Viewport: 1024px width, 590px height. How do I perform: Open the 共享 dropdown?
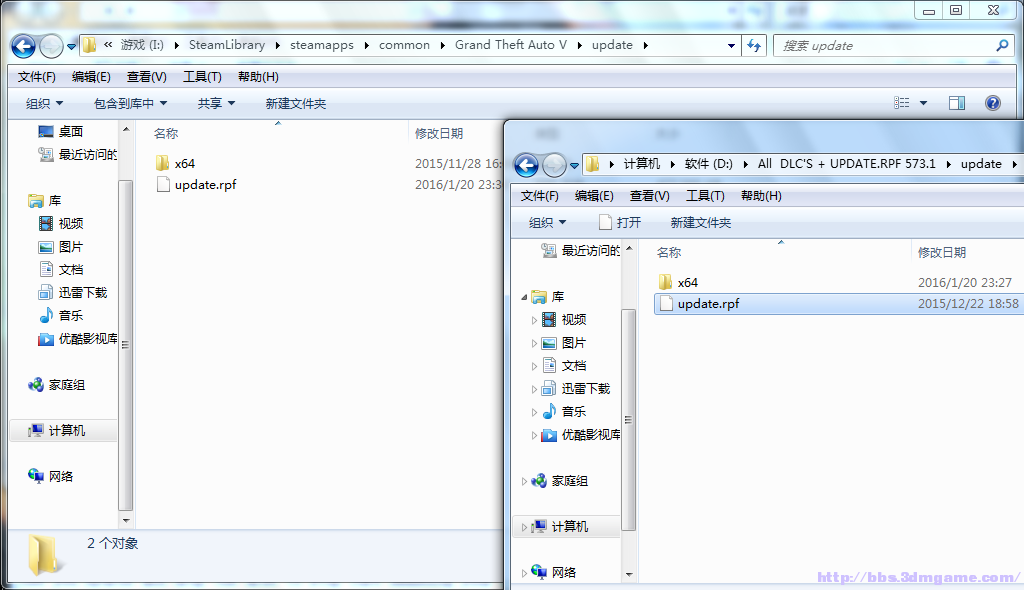(x=216, y=103)
